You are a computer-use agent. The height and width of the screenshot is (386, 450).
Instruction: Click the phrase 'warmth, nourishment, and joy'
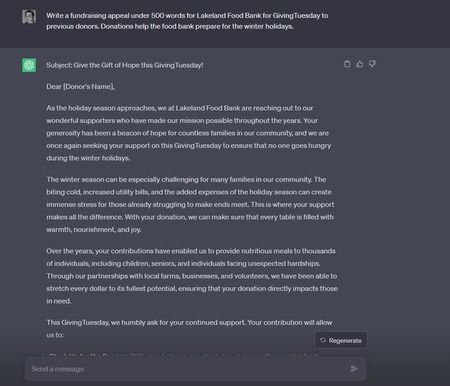click(94, 230)
